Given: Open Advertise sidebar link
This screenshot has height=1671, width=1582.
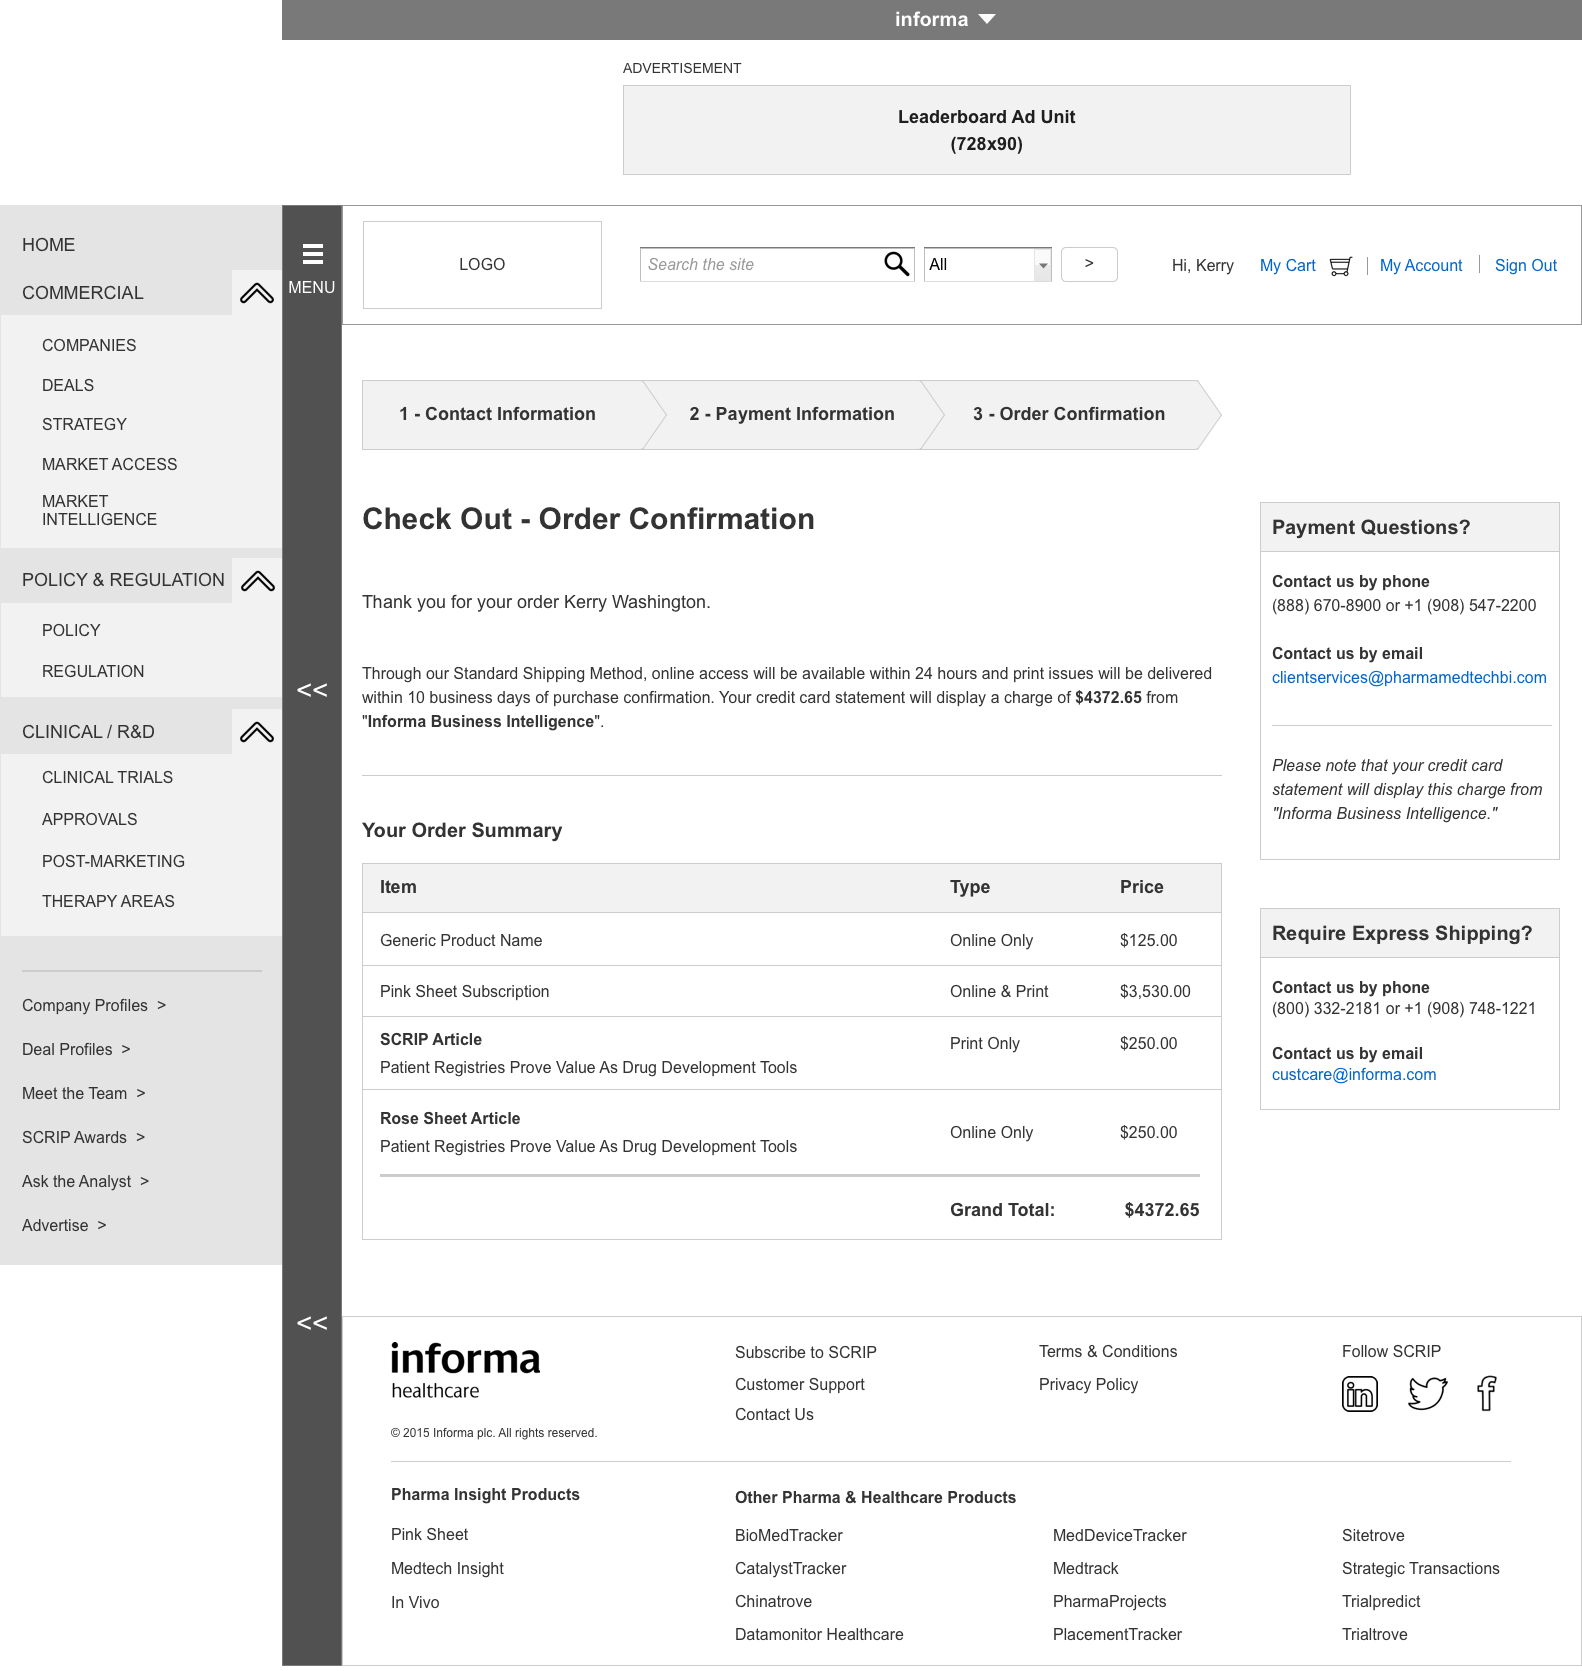Looking at the screenshot, I should [64, 1226].
